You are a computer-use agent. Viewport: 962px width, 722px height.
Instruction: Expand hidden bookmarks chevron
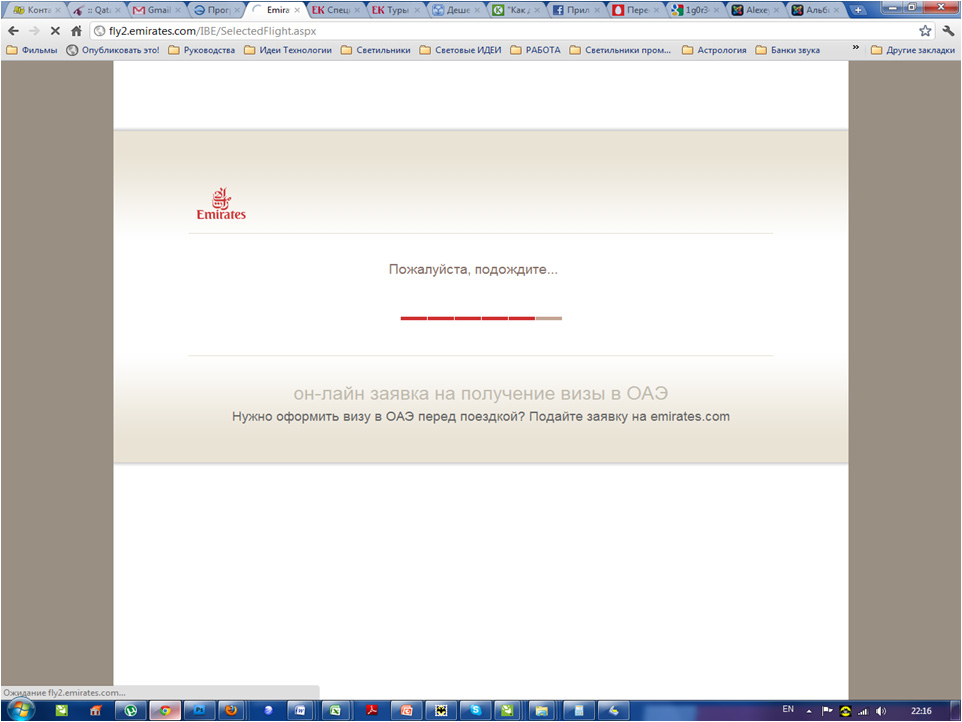[855, 48]
